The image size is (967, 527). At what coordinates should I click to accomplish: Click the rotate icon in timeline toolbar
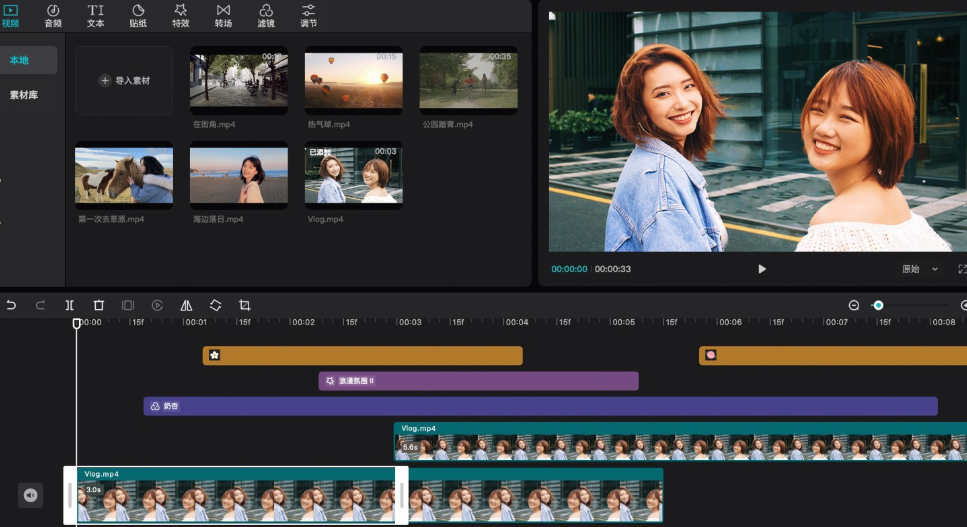215,305
